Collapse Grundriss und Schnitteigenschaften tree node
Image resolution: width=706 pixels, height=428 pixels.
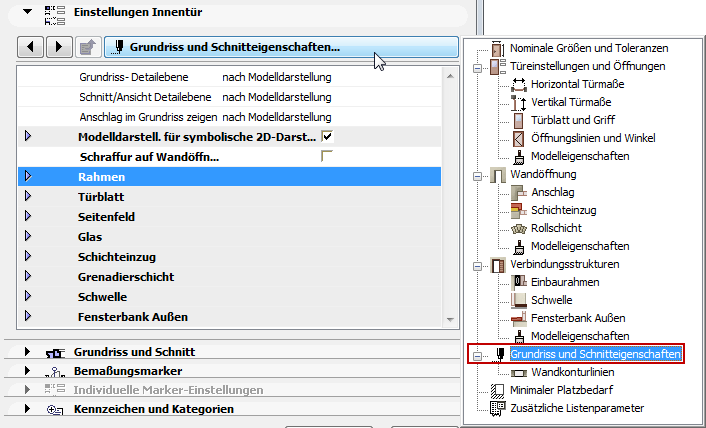pos(477,356)
